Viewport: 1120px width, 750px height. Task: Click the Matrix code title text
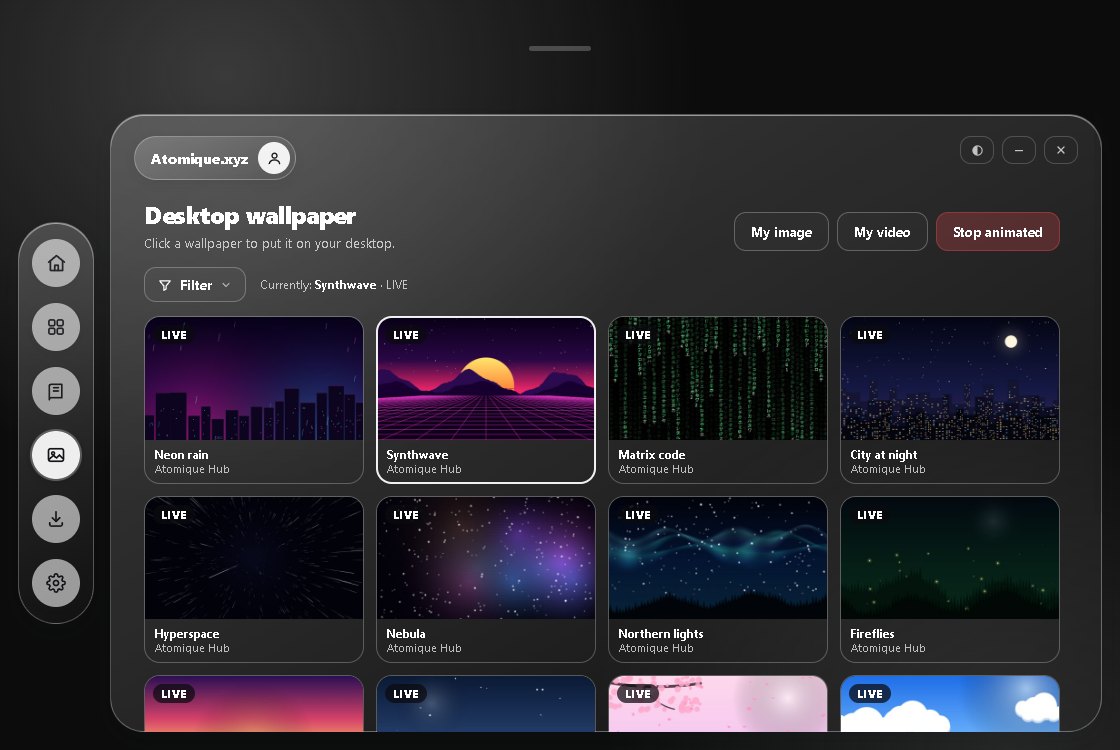(651, 455)
